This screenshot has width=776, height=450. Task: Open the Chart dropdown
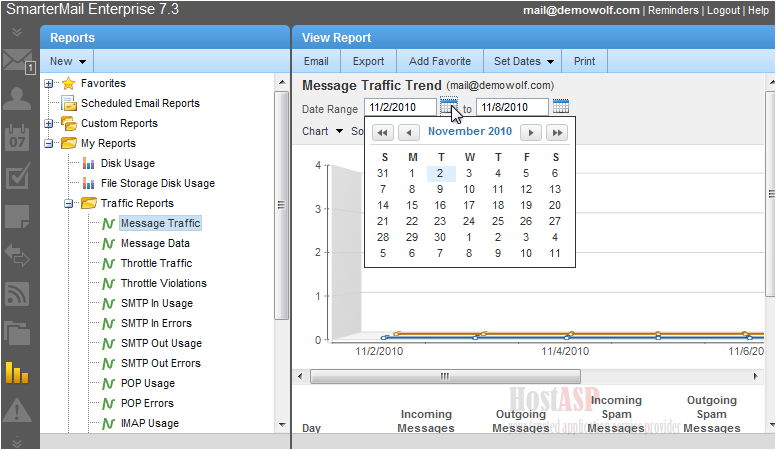pyautogui.click(x=322, y=131)
